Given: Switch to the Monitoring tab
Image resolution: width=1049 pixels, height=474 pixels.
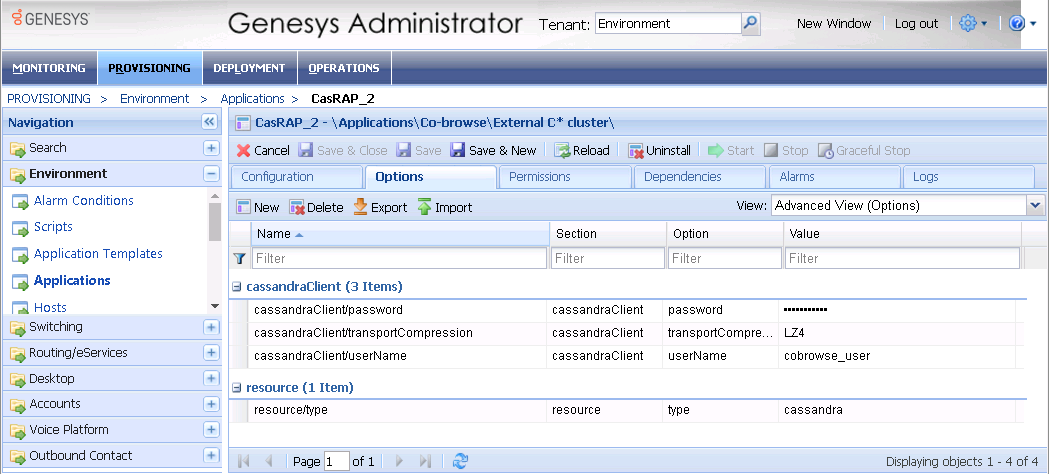Looking at the screenshot, I should coord(49,68).
